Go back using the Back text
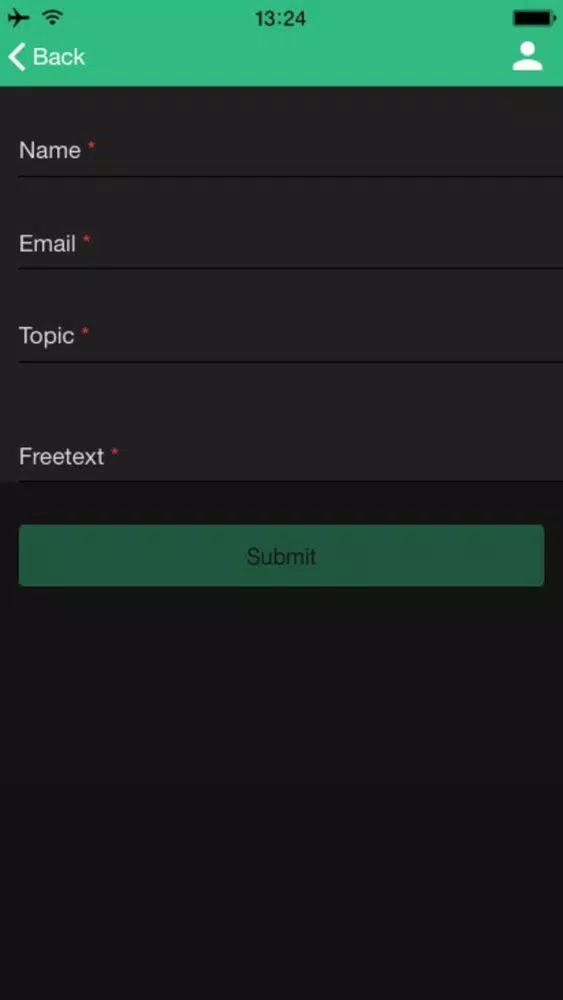The width and height of the screenshot is (563, 1000). [59, 57]
